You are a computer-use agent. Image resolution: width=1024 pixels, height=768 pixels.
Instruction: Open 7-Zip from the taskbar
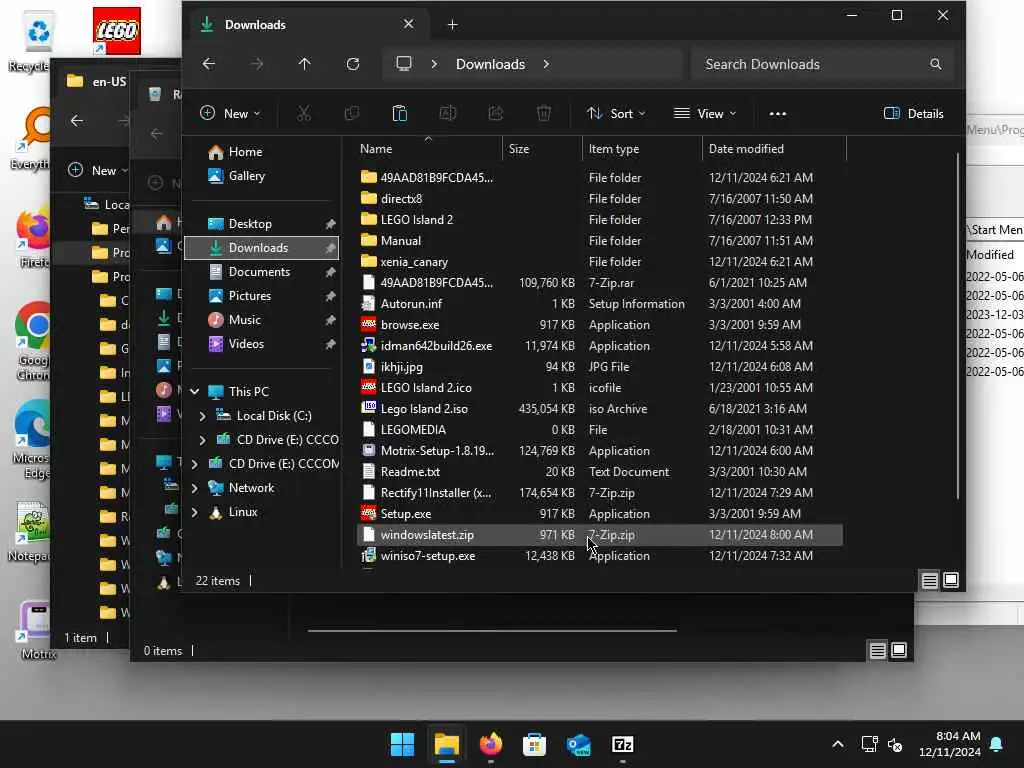point(622,744)
